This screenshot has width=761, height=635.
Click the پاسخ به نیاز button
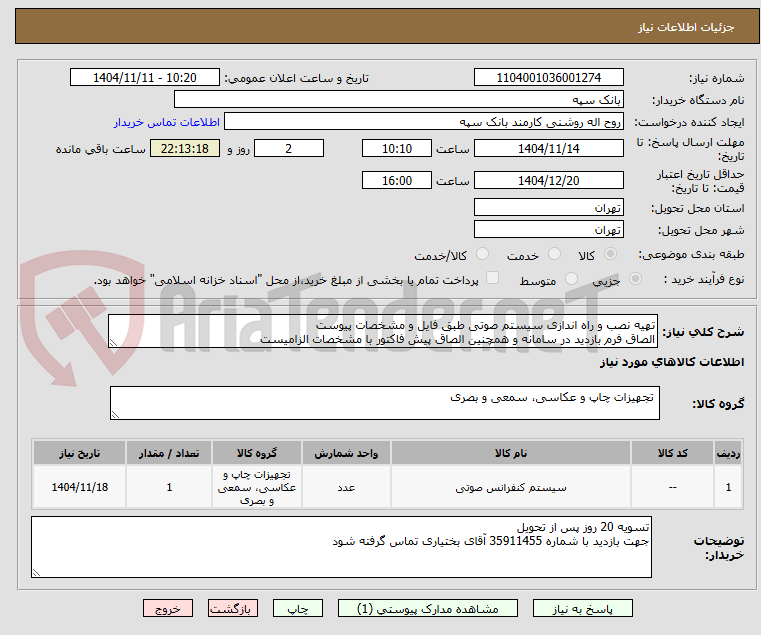click(x=582, y=608)
